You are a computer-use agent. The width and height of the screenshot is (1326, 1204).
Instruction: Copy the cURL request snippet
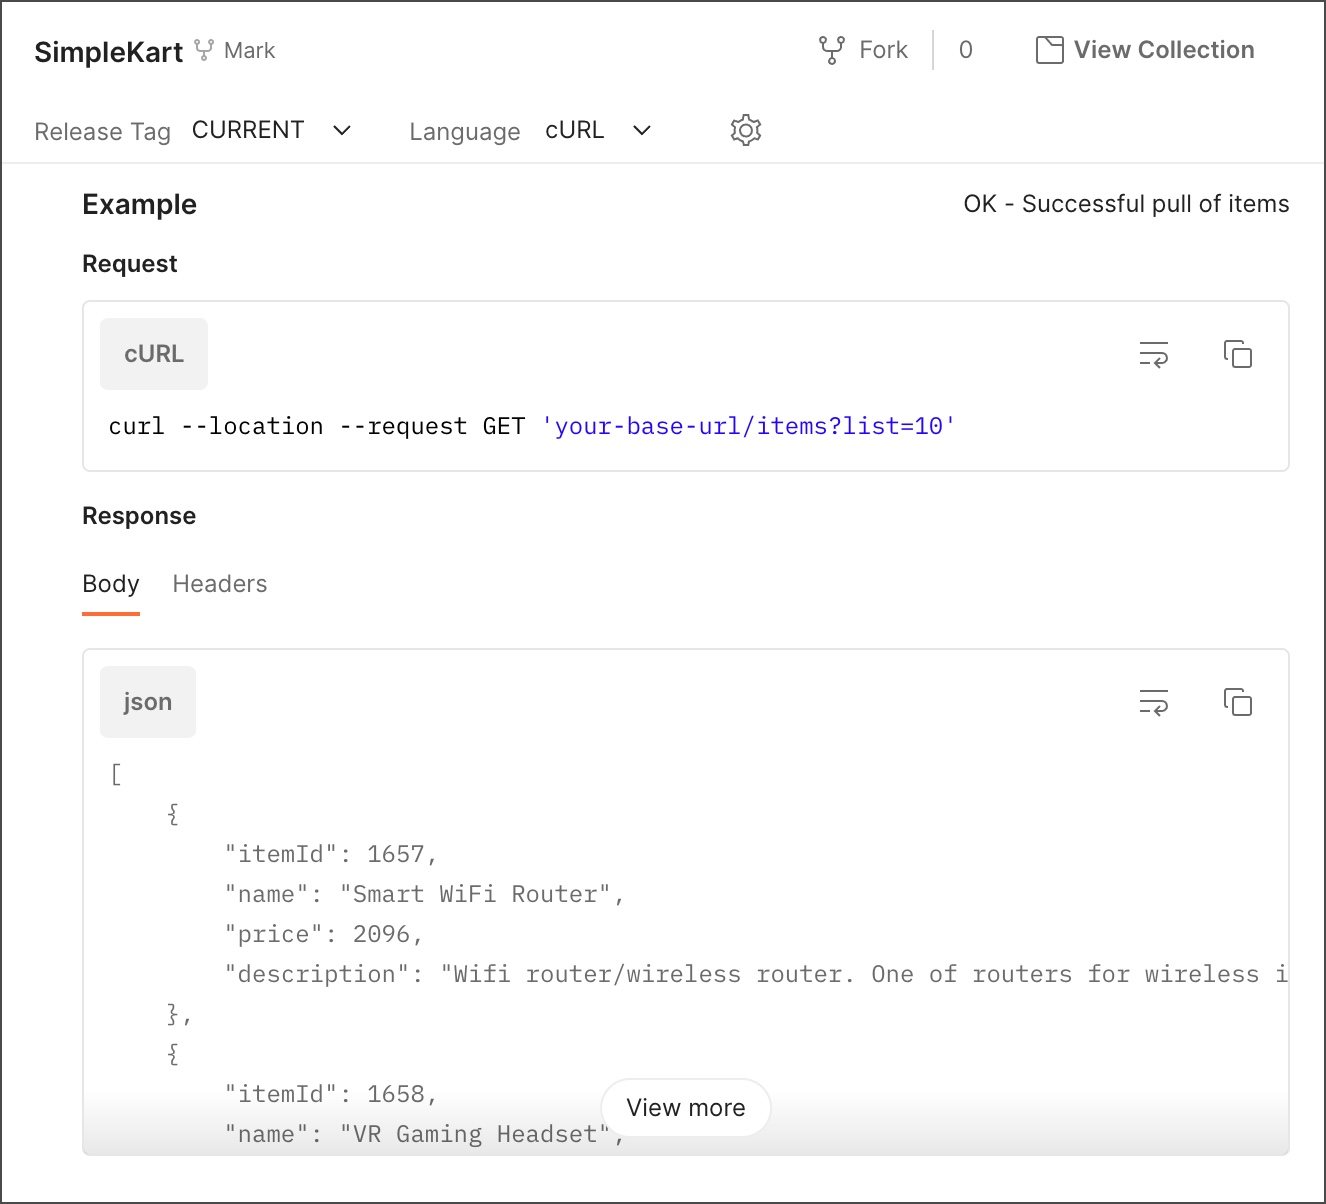click(x=1238, y=354)
